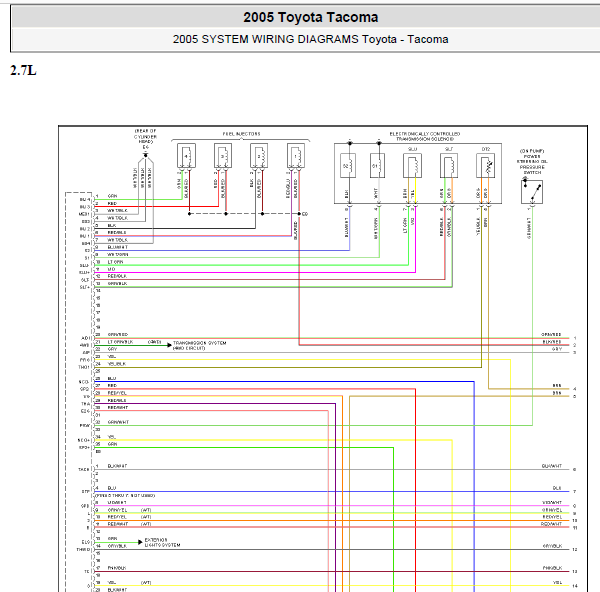Image resolution: width=600 pixels, height=592 pixels.
Task: Click the "STP" terminal label
Action: [85, 491]
